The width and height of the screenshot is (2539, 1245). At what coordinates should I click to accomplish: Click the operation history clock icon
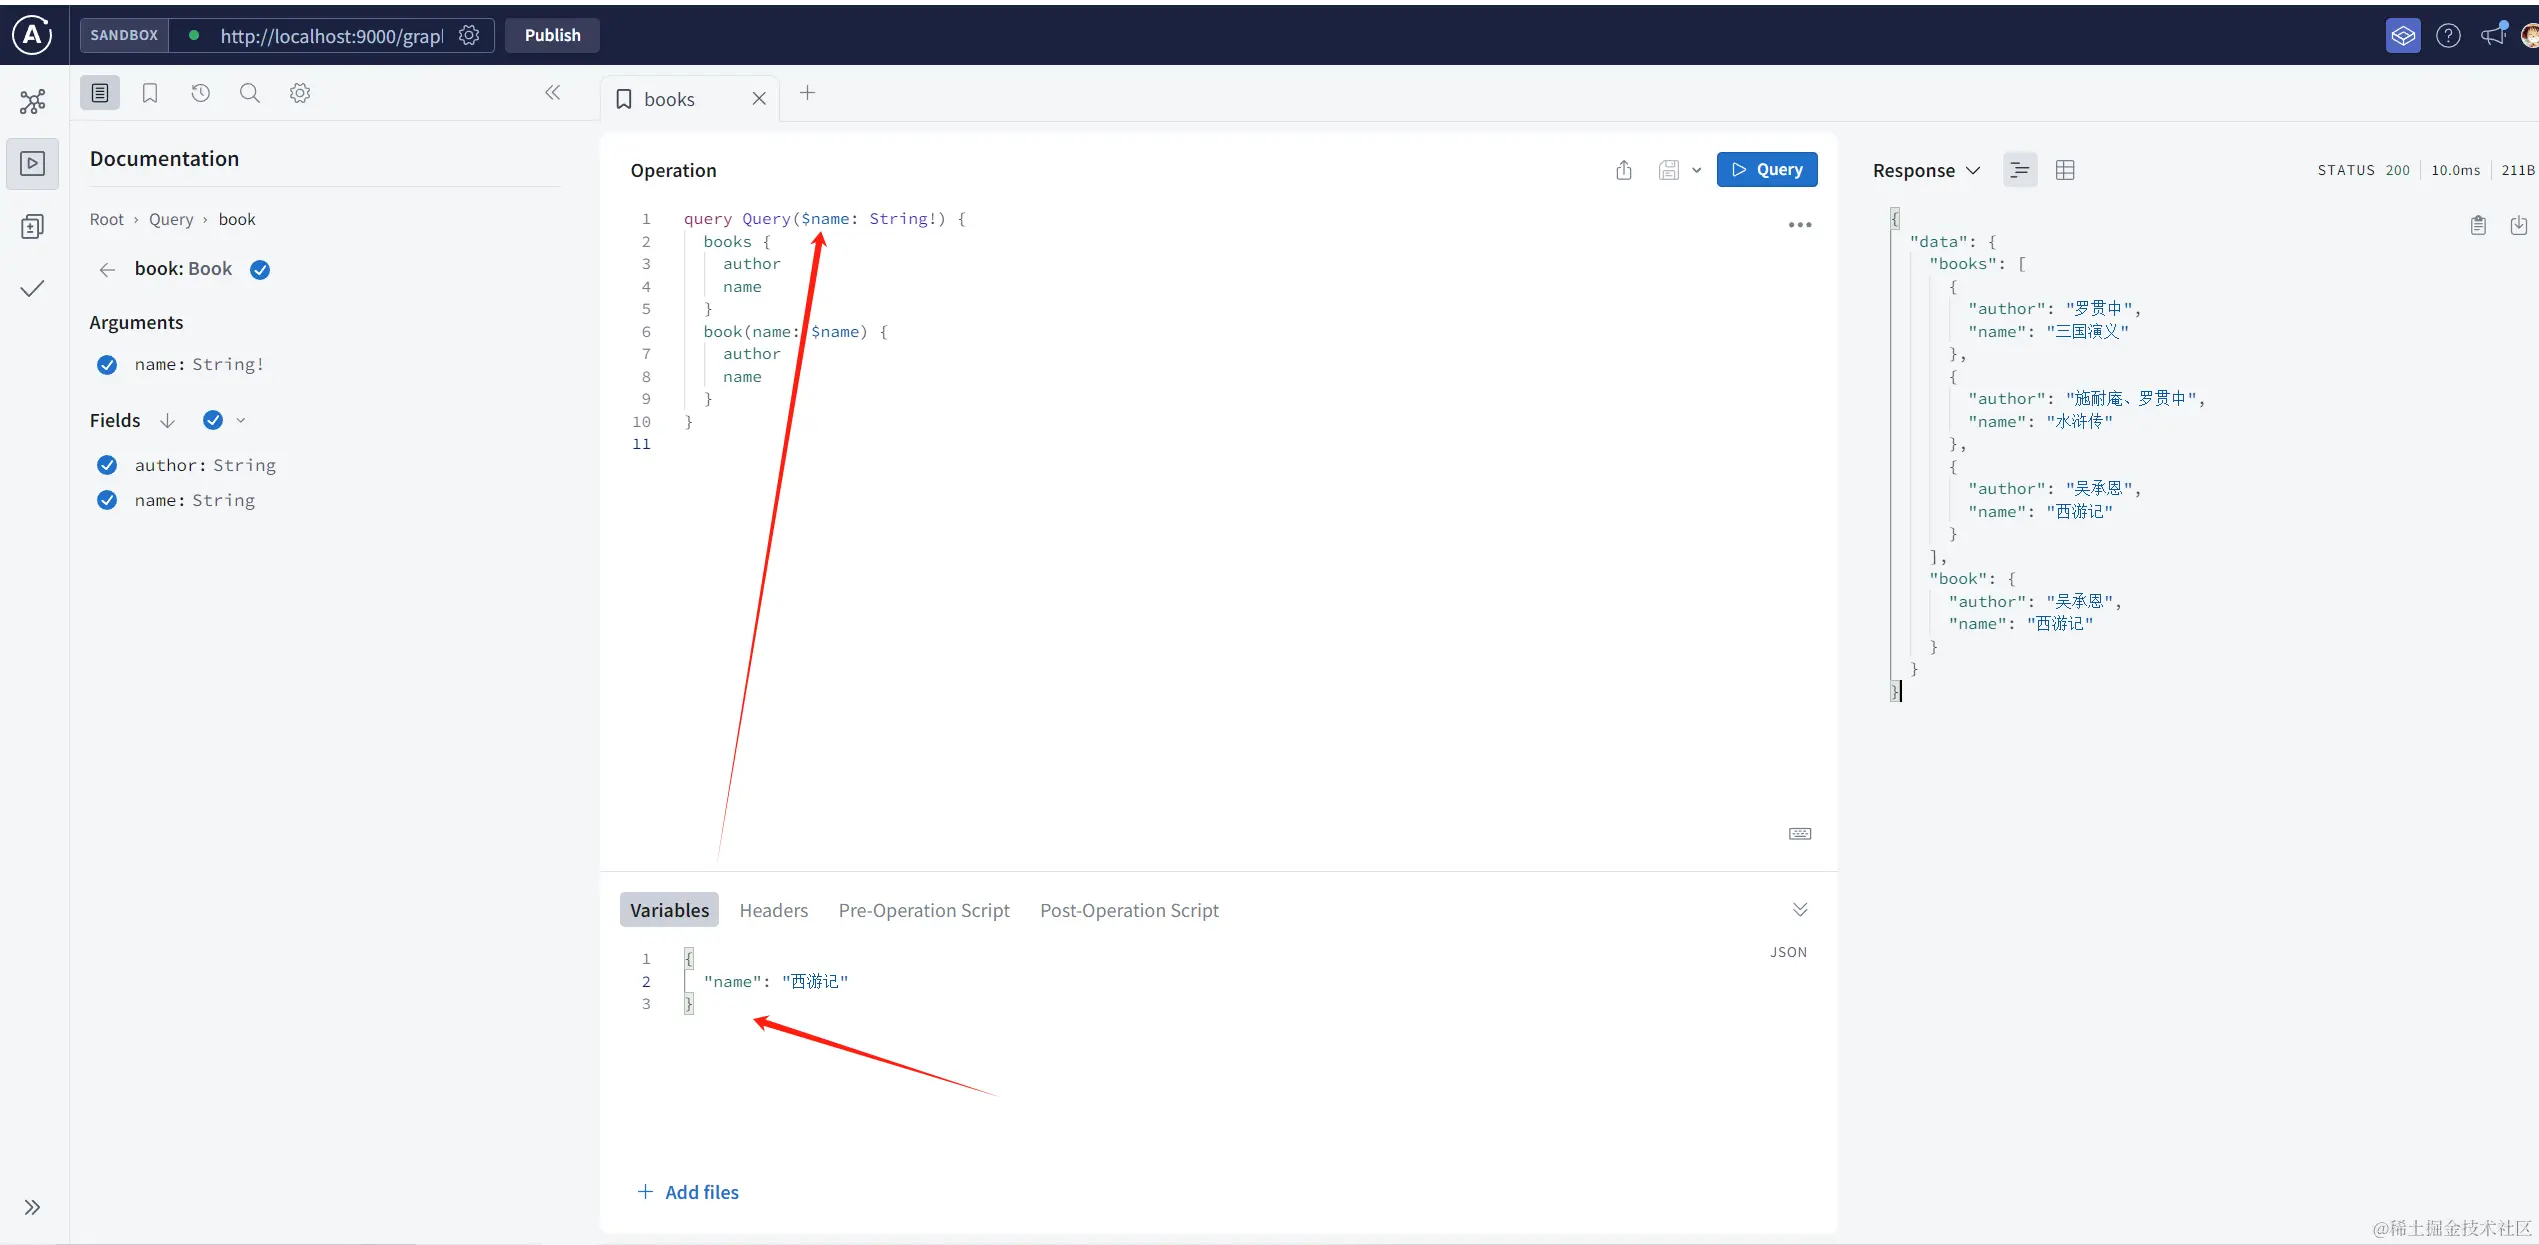[200, 93]
